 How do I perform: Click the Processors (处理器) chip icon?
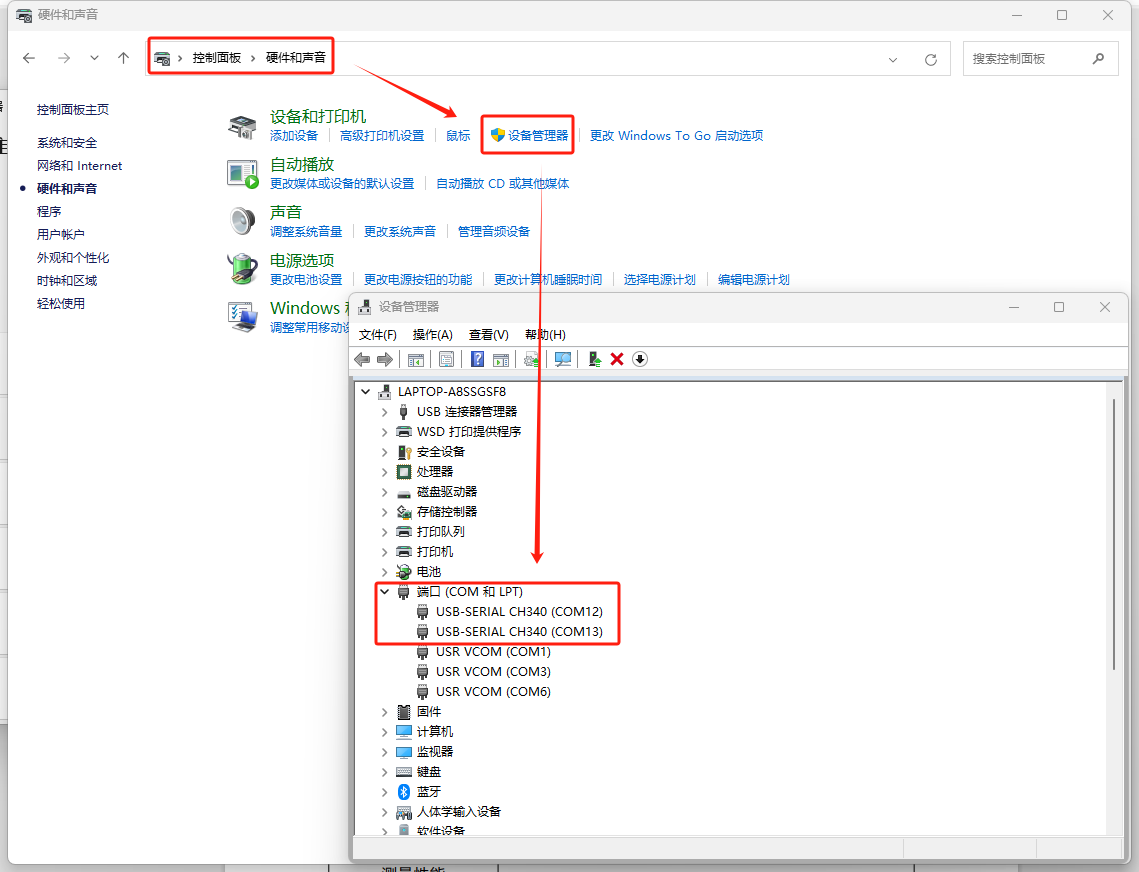click(404, 472)
